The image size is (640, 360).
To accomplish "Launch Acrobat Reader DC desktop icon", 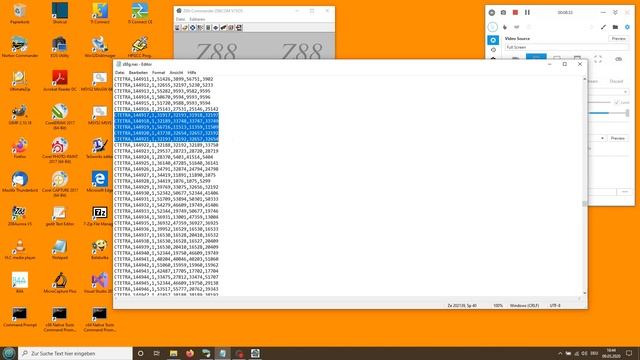I will coord(60,80).
